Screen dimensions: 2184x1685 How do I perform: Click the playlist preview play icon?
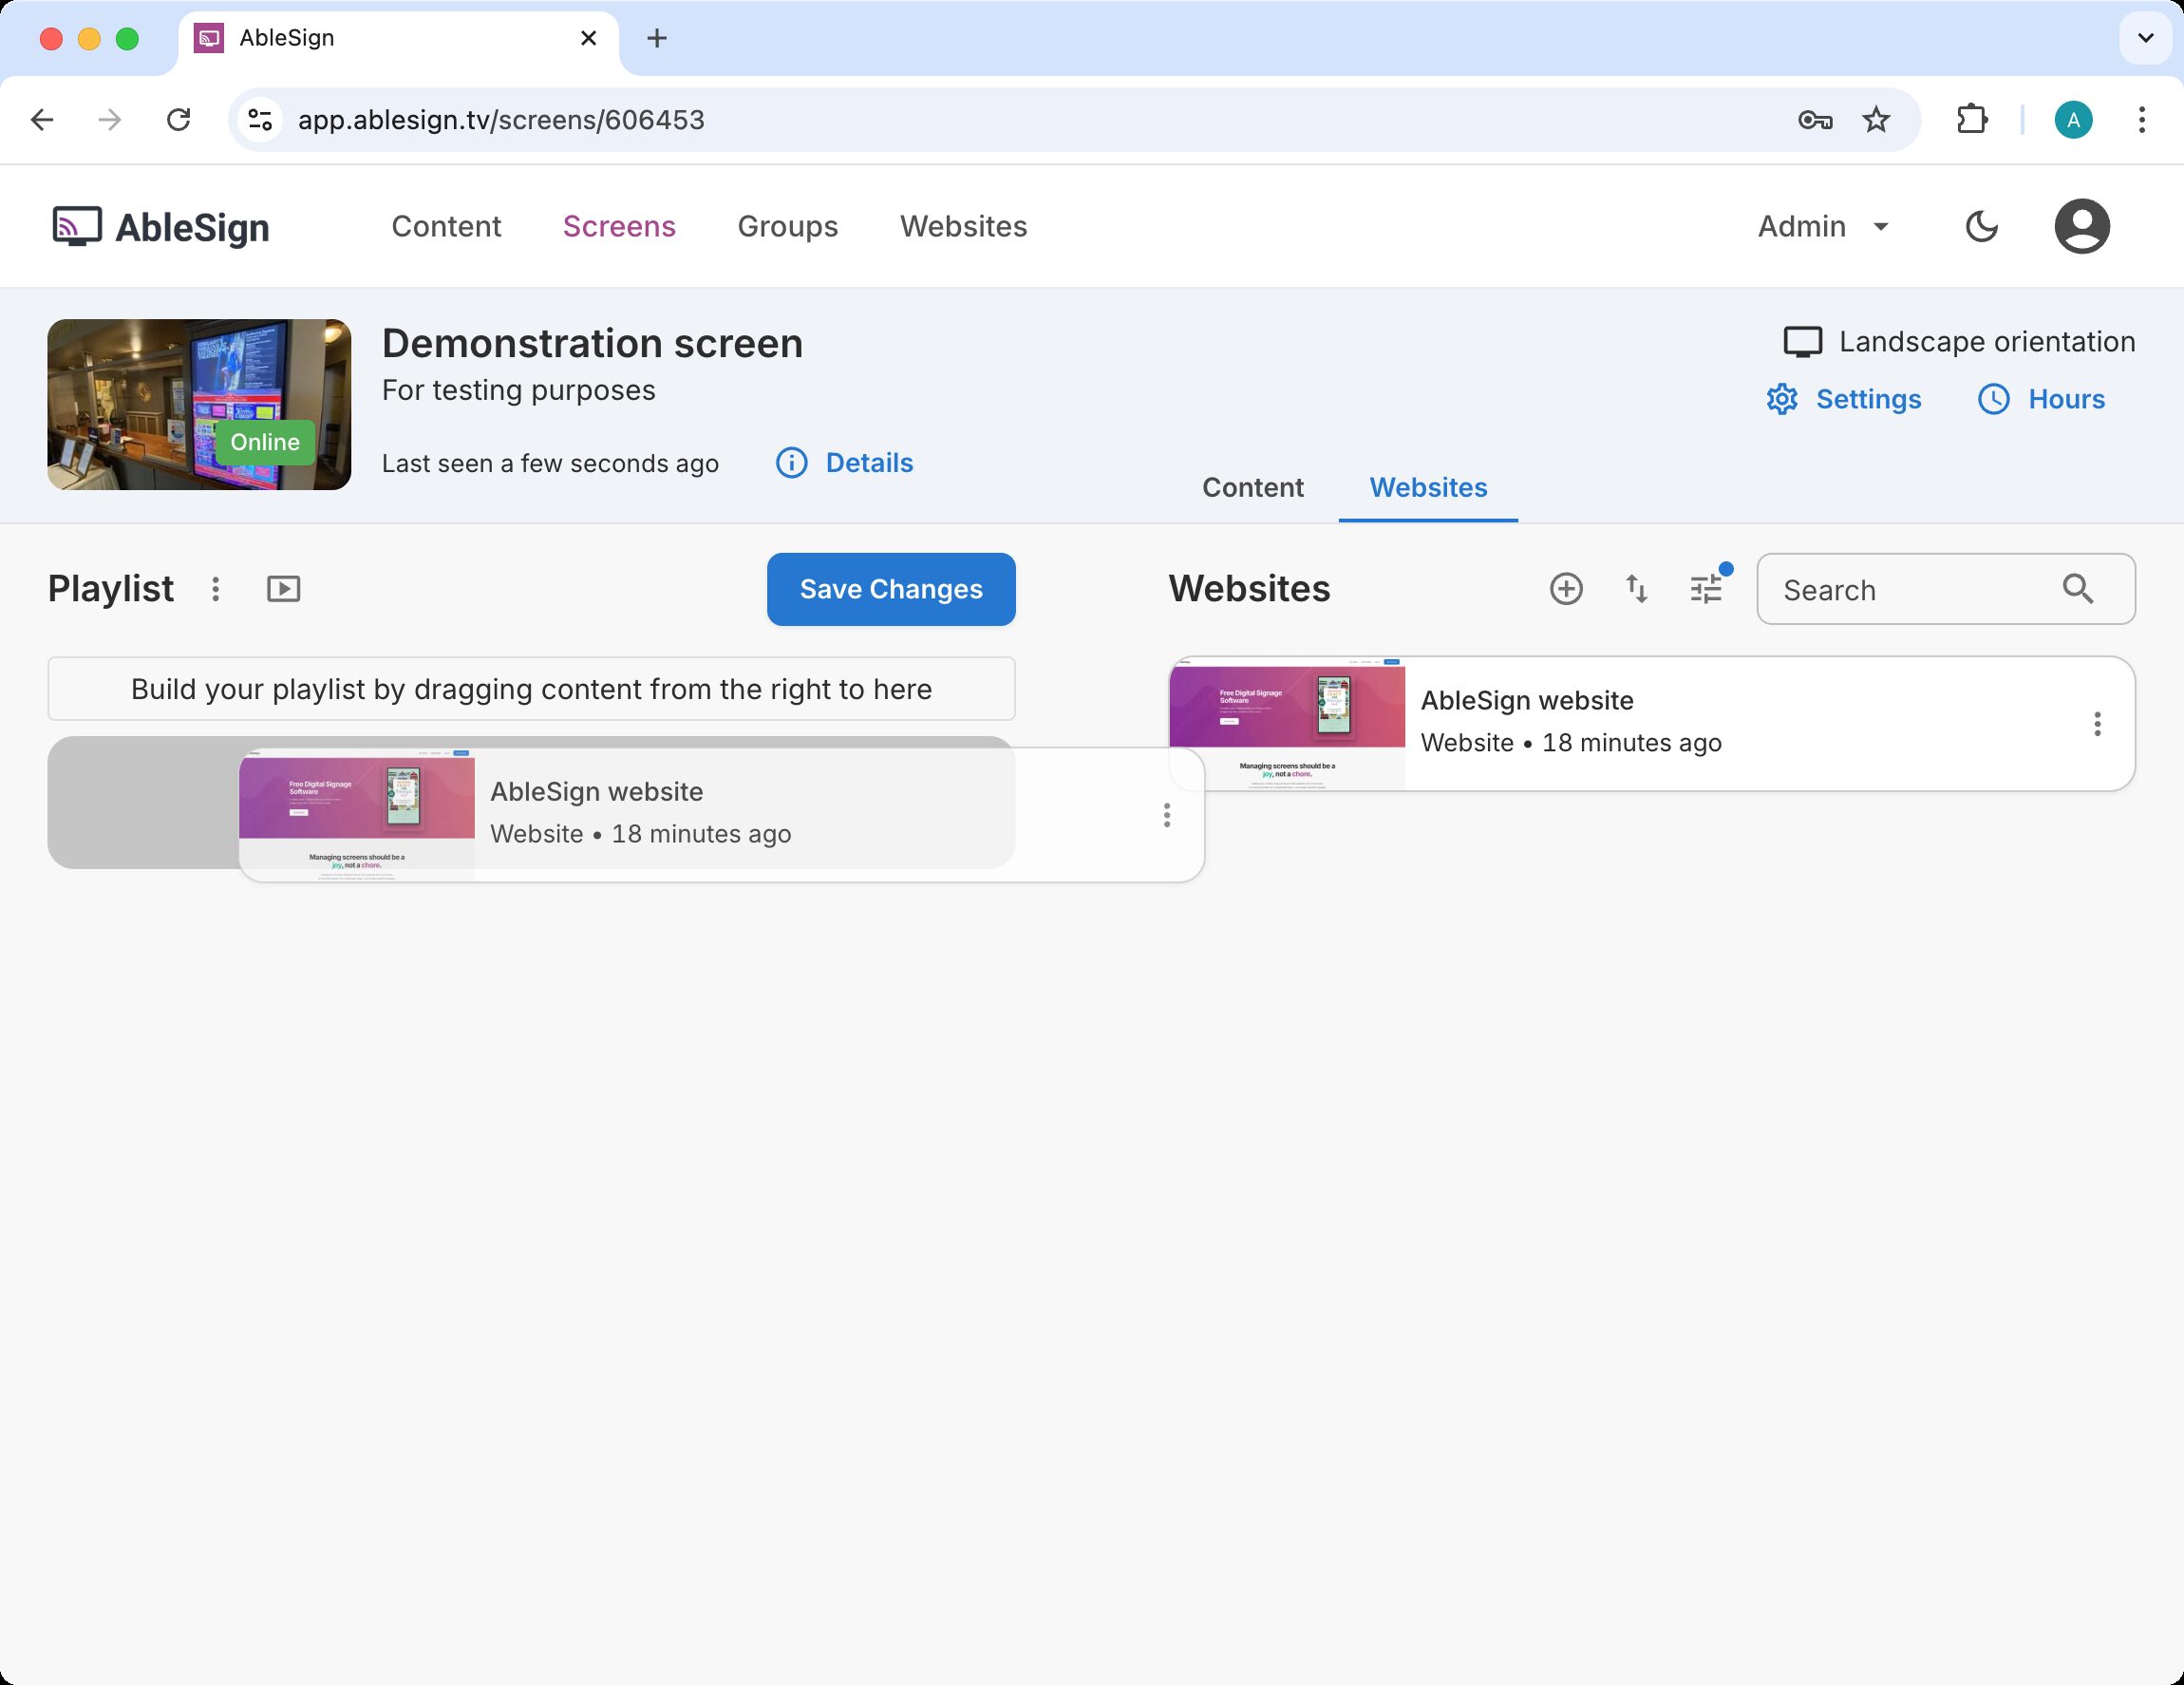tap(283, 589)
